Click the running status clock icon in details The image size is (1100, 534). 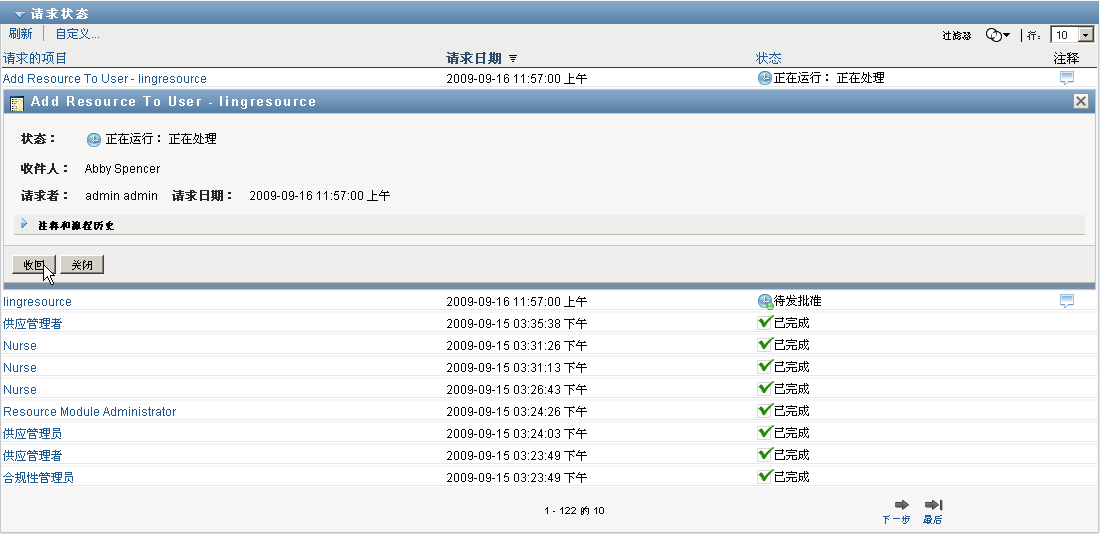pos(94,139)
